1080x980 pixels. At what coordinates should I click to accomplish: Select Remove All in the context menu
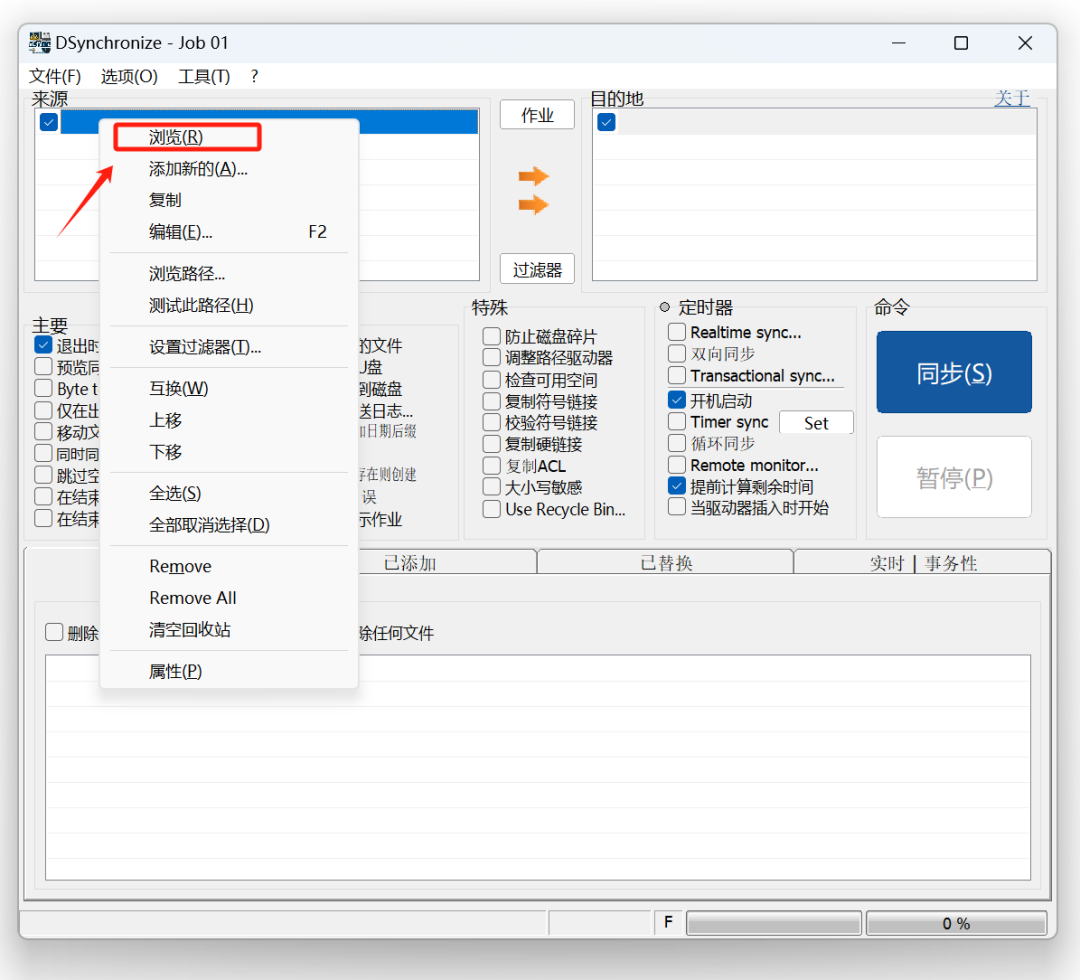[x=193, y=598]
